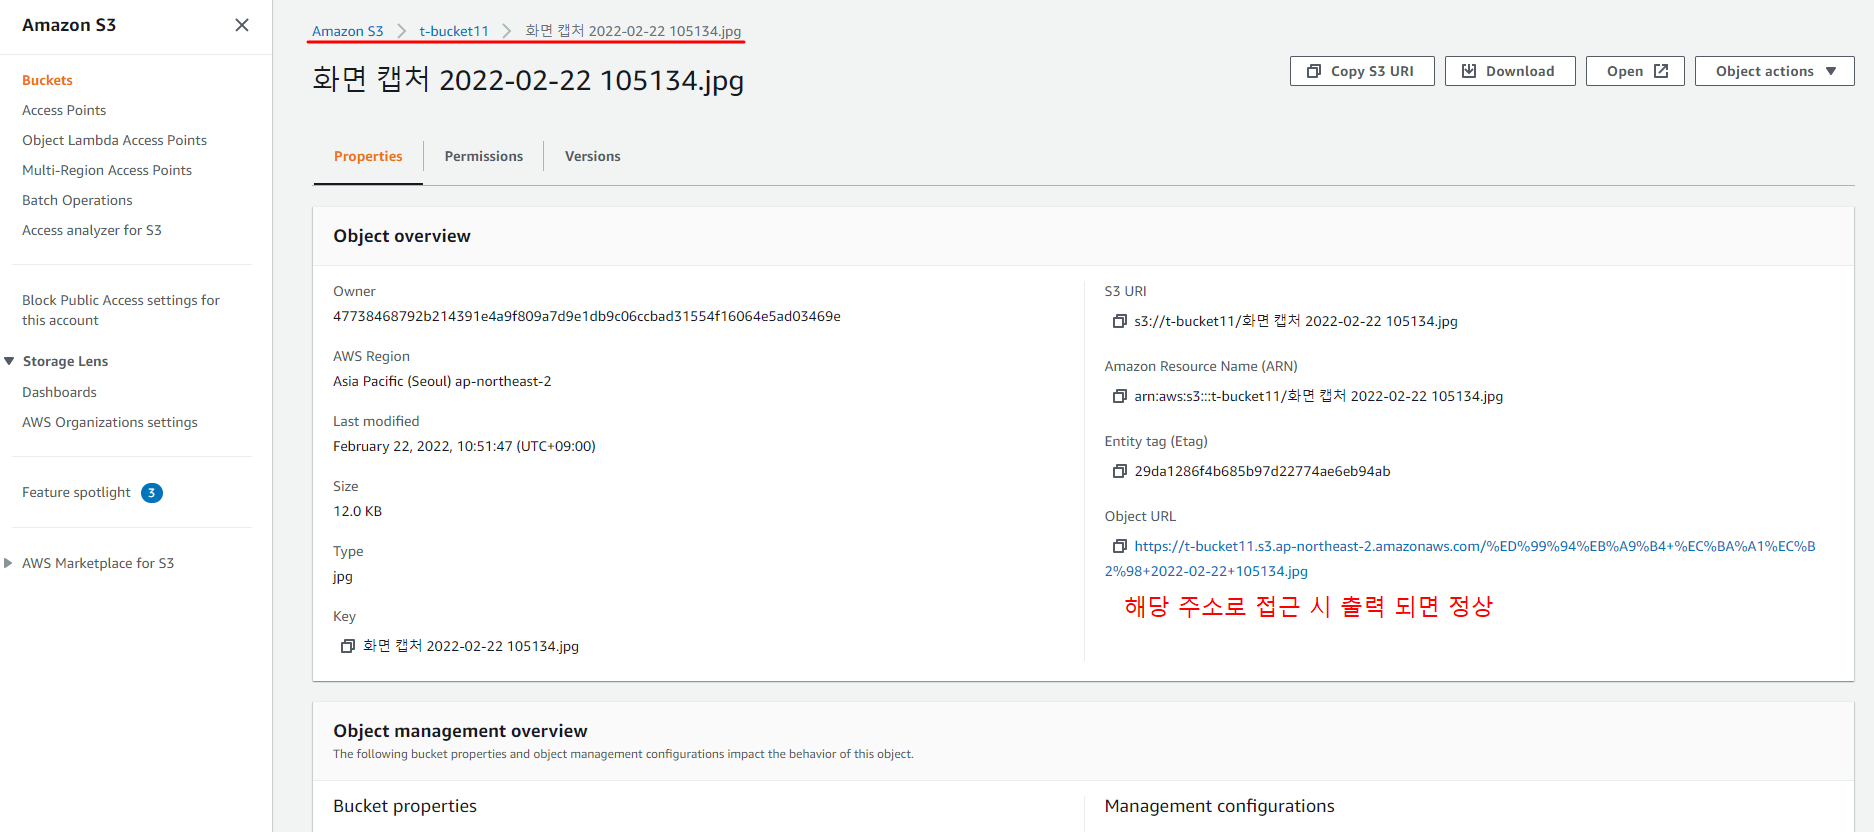Click the Copy S3 URI button
The width and height of the screenshot is (1874, 832).
[x=1362, y=71]
